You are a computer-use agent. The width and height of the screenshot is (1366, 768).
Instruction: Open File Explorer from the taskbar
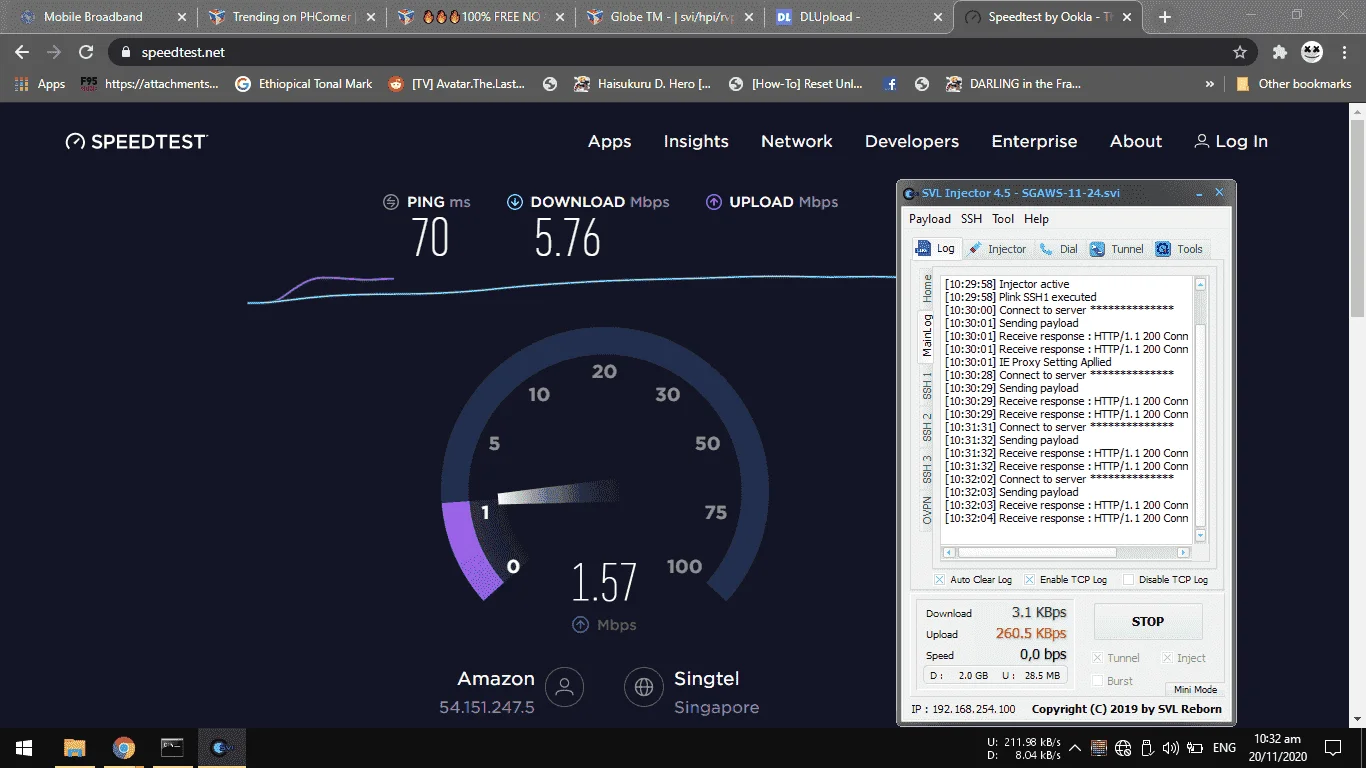74,747
